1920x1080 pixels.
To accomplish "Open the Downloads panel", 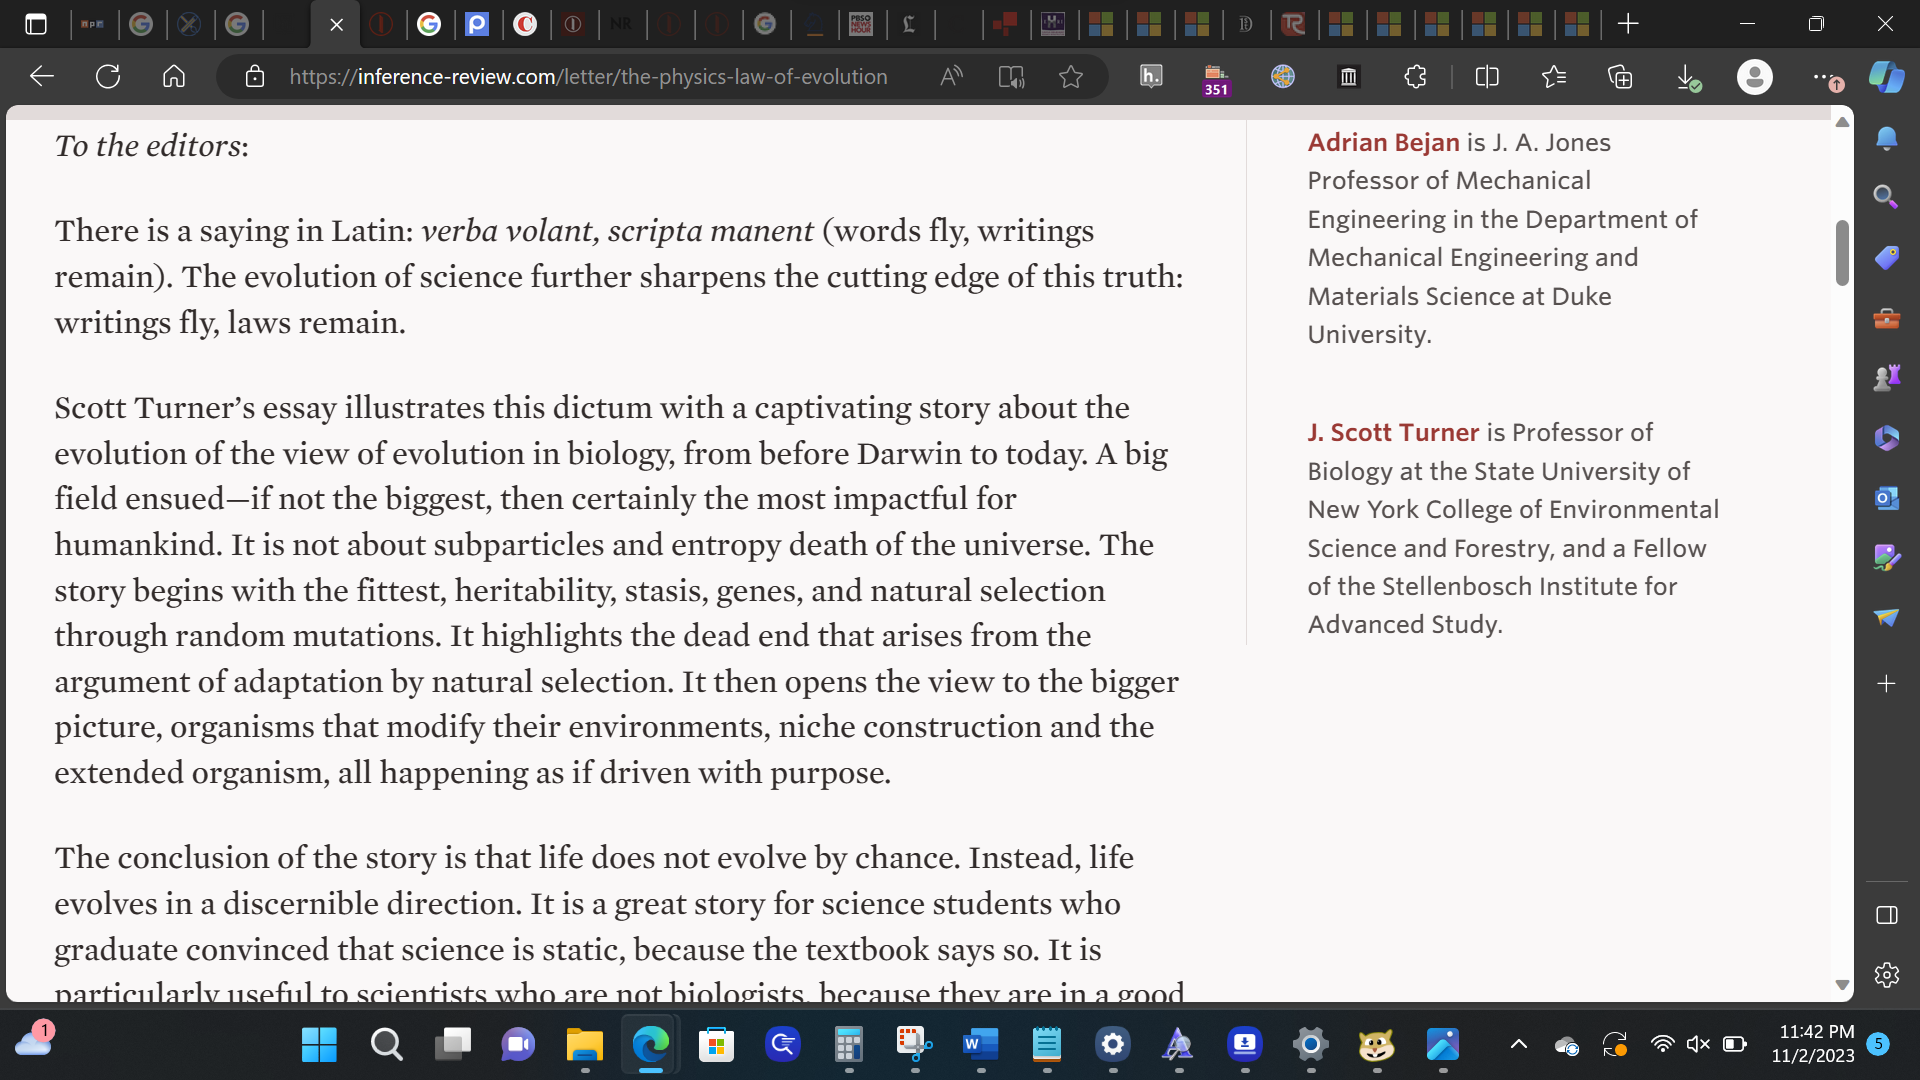I will tap(1688, 77).
